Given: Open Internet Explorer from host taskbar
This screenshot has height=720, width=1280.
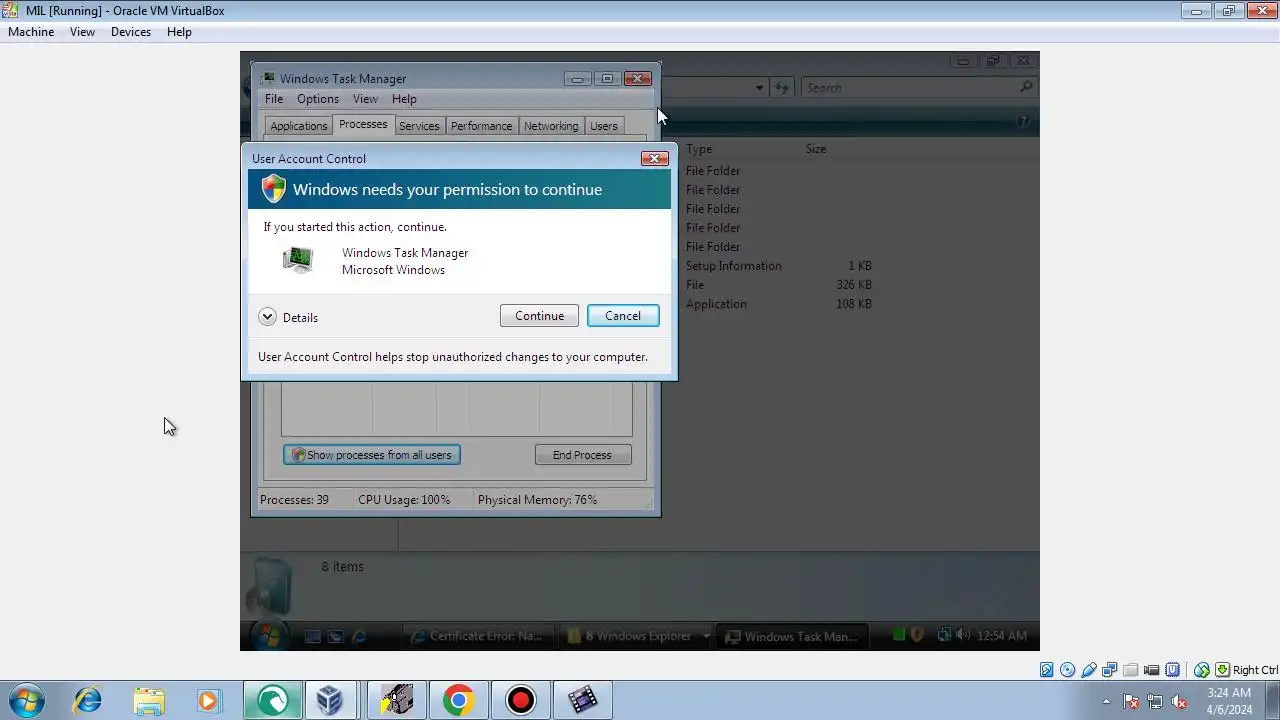Looking at the screenshot, I should click(x=87, y=700).
